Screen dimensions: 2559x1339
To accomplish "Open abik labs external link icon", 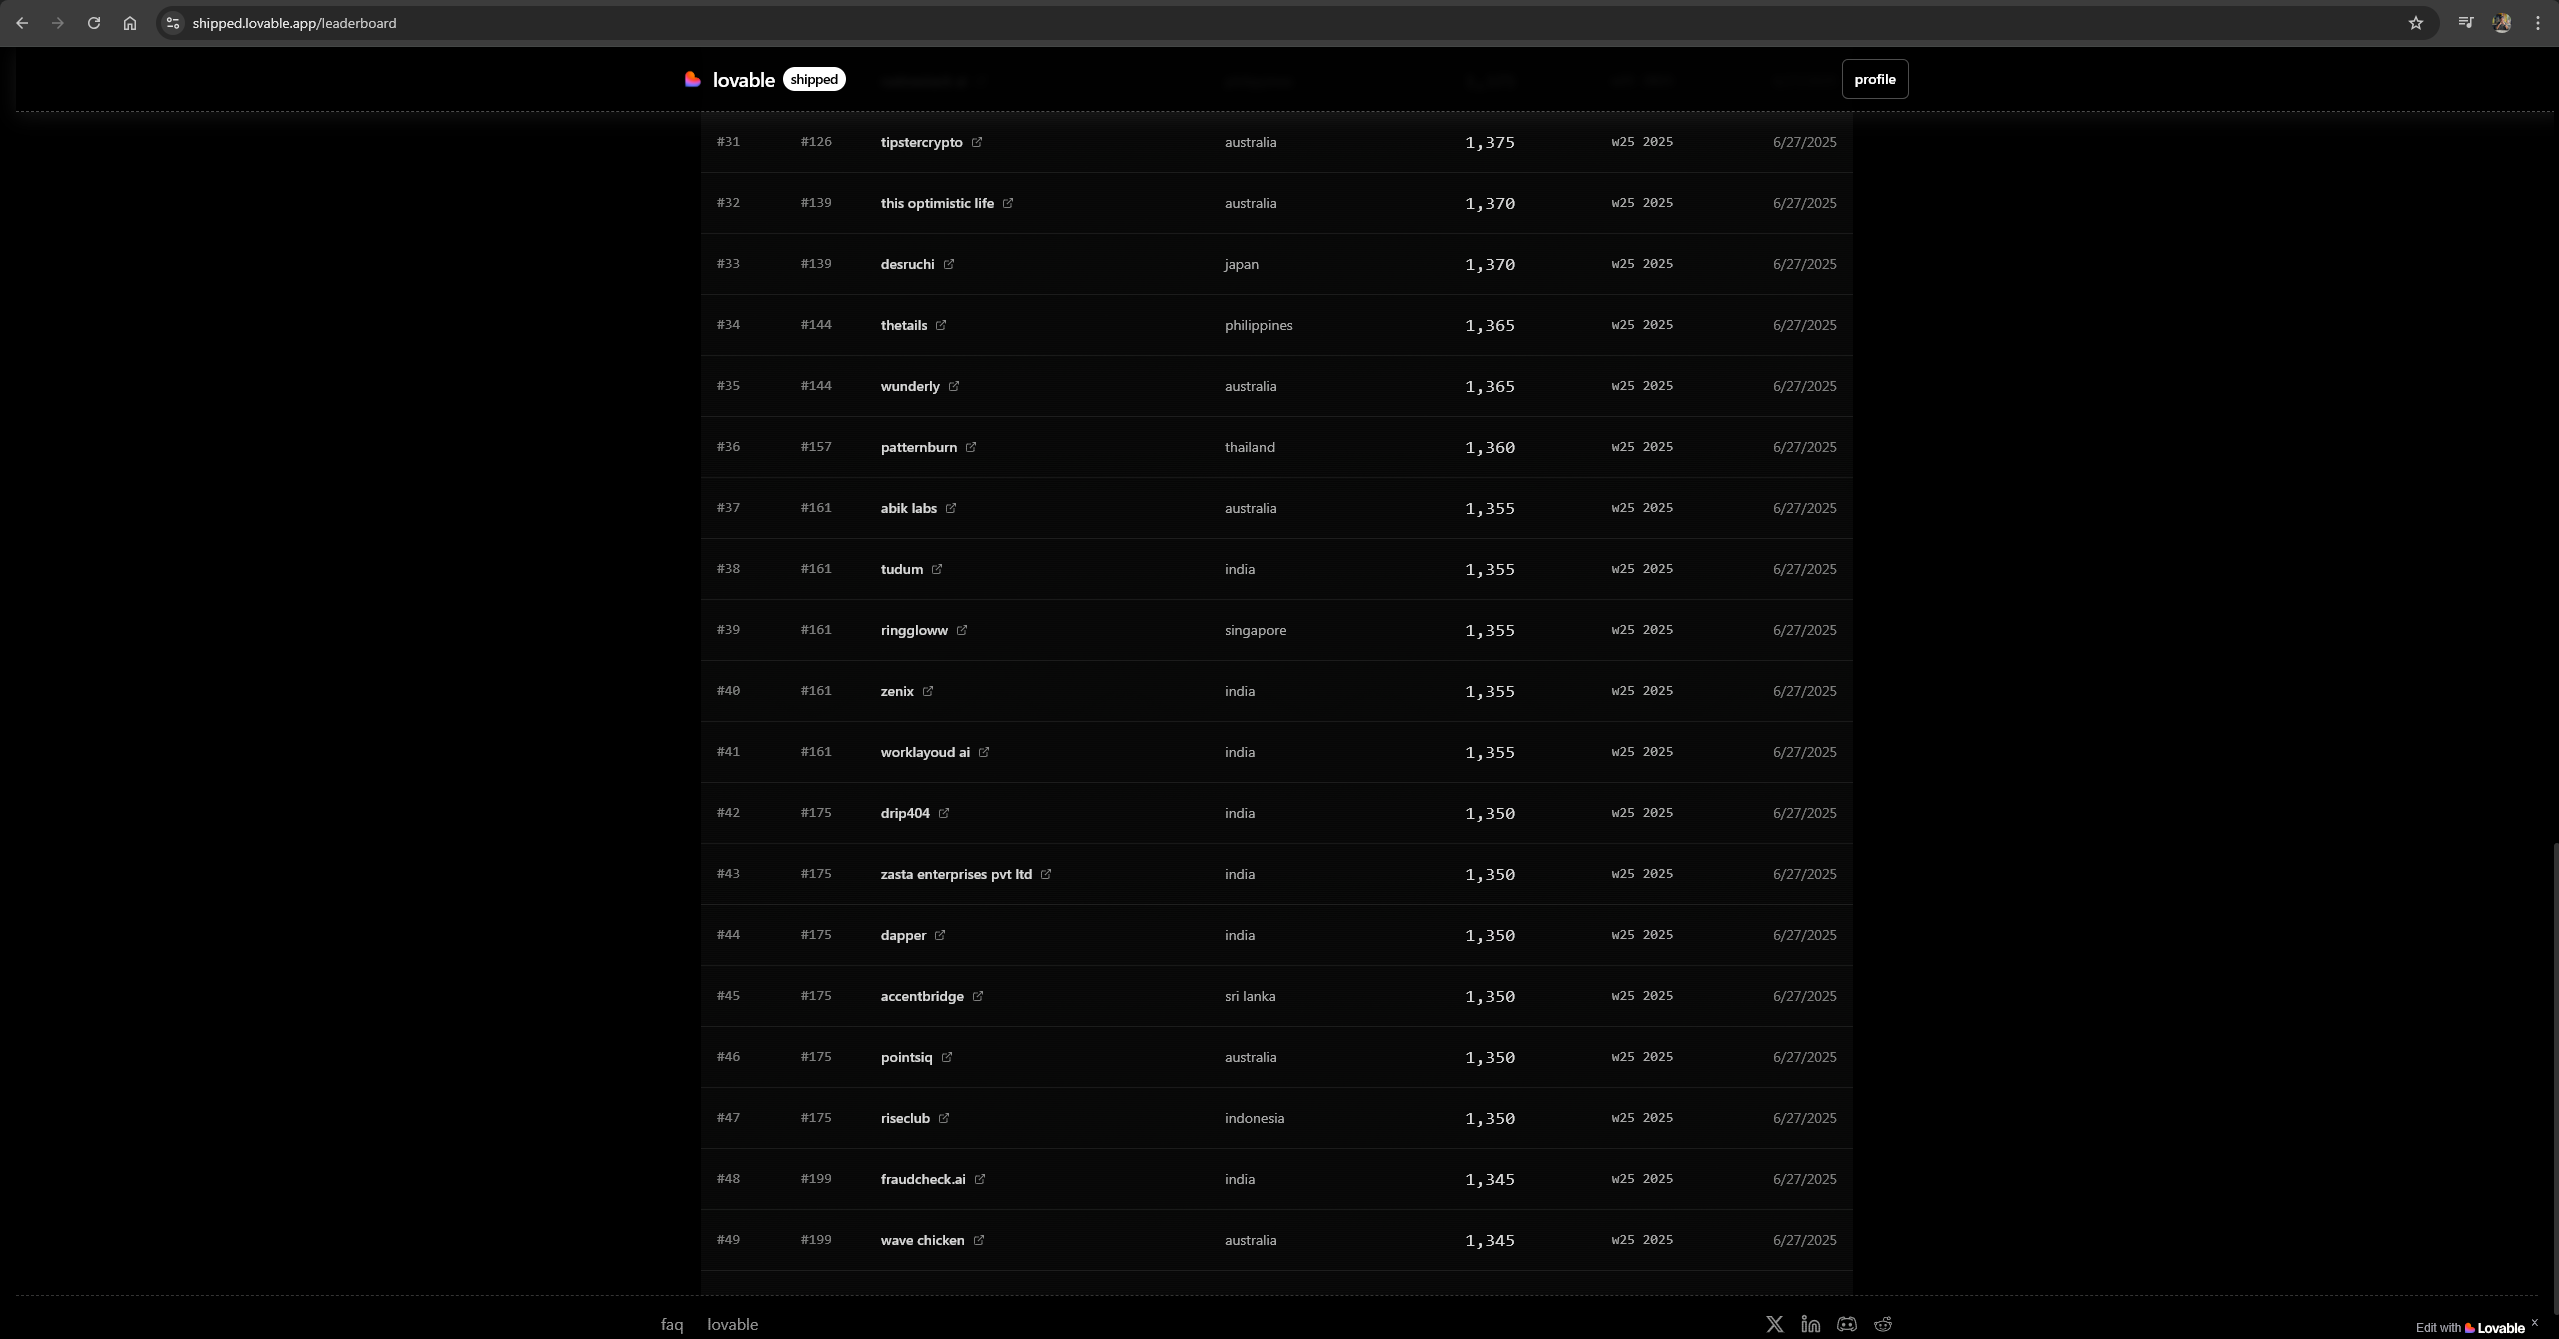I will (951, 508).
